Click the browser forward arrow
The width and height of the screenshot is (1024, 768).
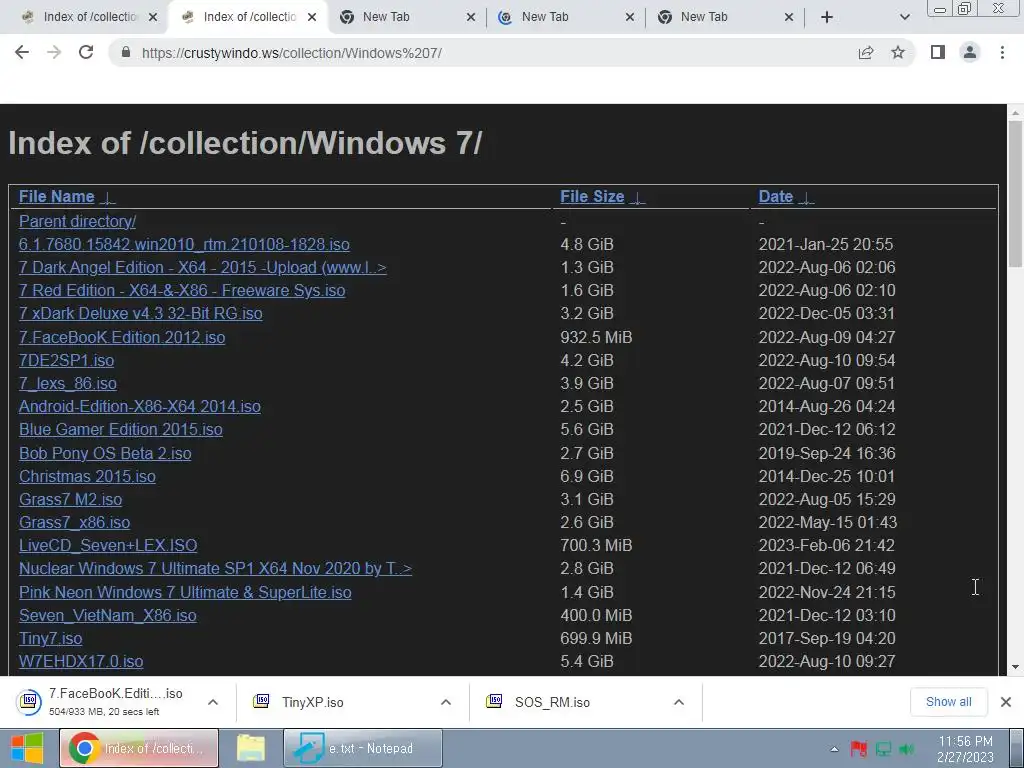click(x=54, y=52)
